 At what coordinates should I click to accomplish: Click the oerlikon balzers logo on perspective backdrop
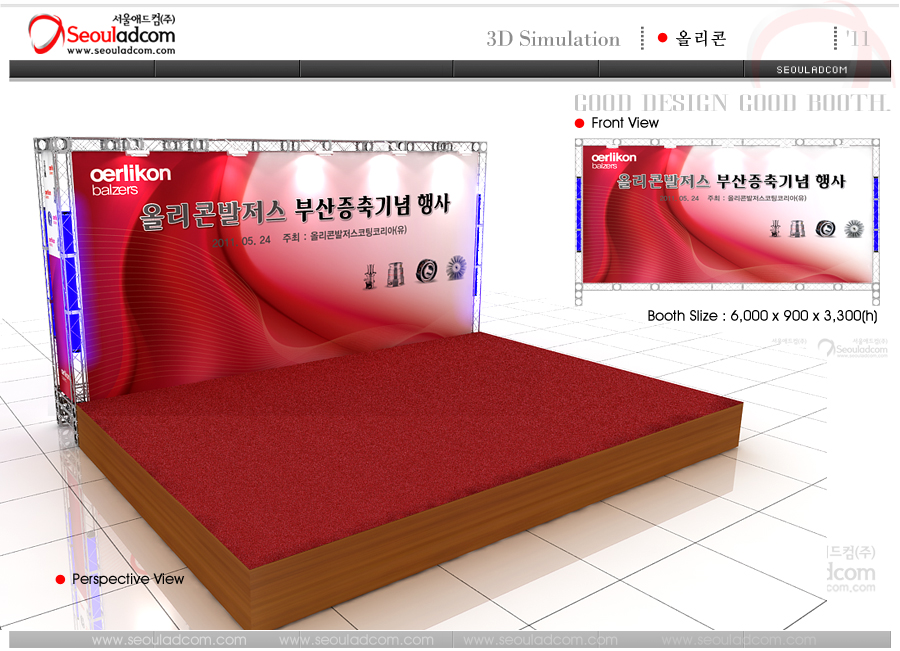130,179
